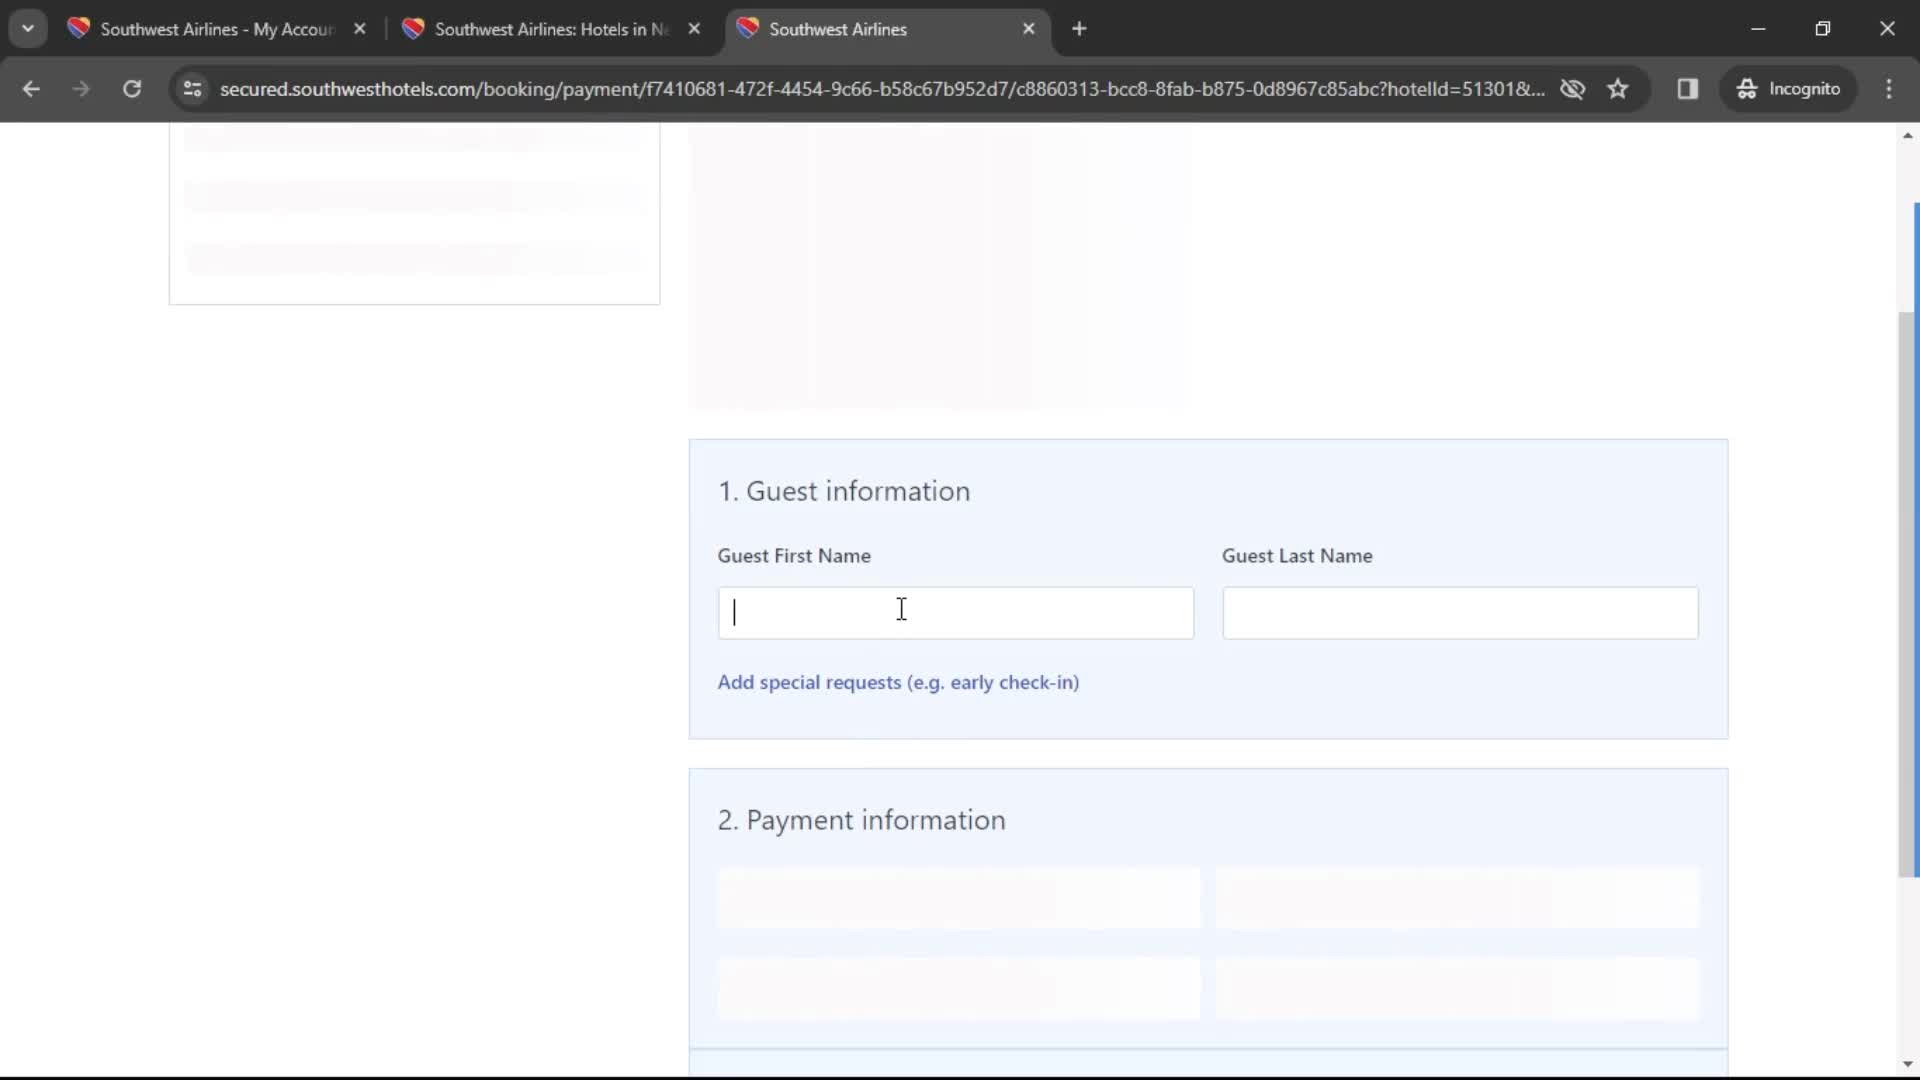Click the browser extensions icon
The width and height of the screenshot is (1920, 1080).
[x=1688, y=90]
